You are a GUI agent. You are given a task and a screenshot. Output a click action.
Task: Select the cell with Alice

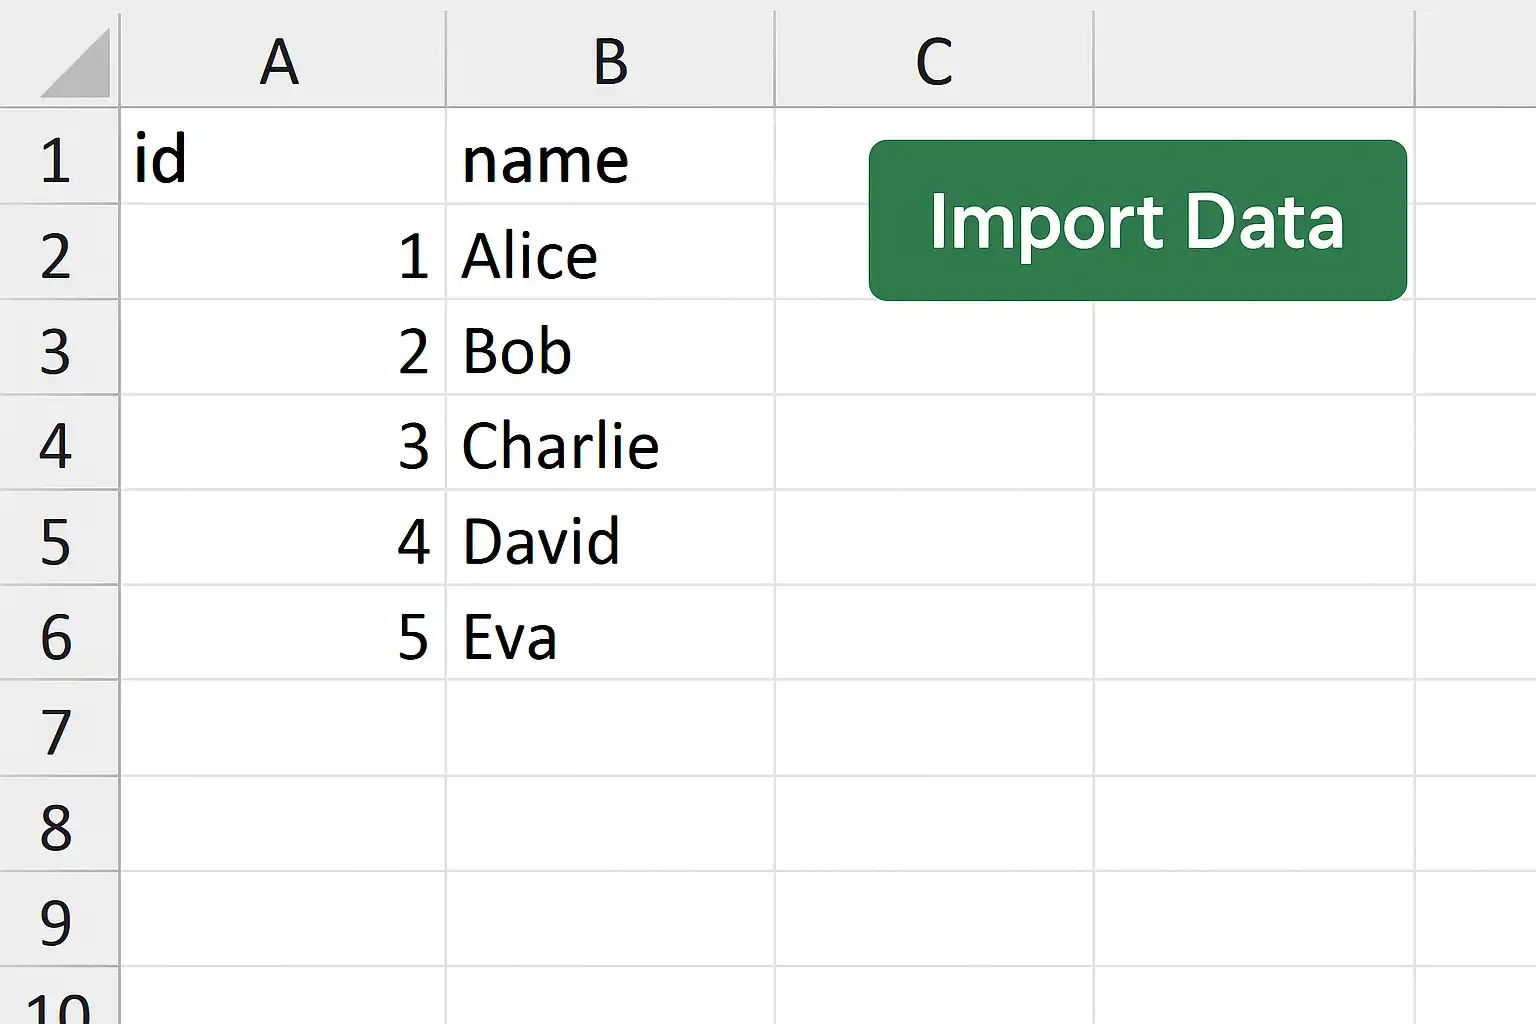[x=610, y=252]
